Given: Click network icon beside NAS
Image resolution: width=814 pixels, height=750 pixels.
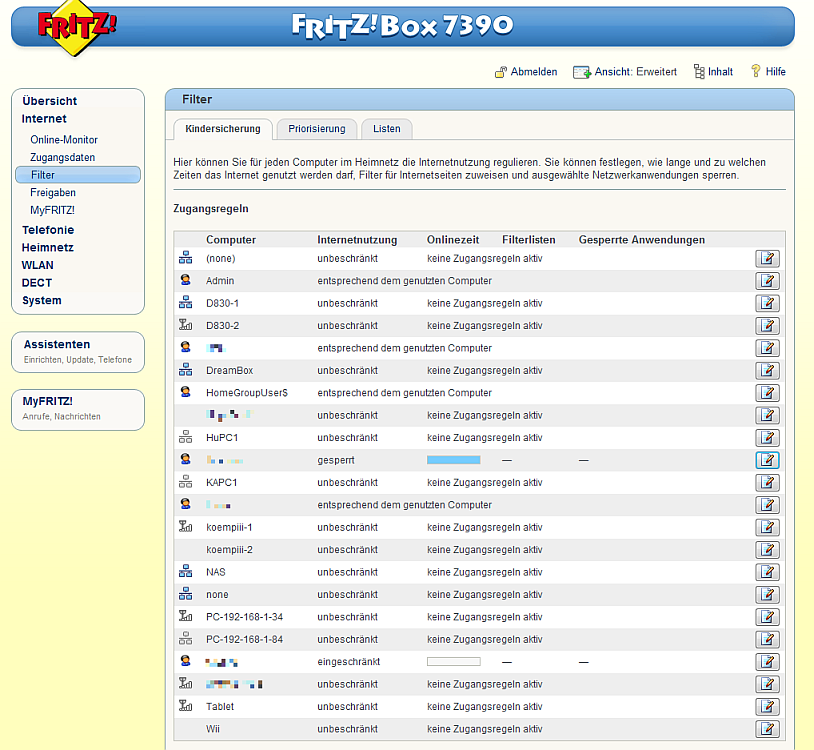Looking at the screenshot, I should pos(185,571).
